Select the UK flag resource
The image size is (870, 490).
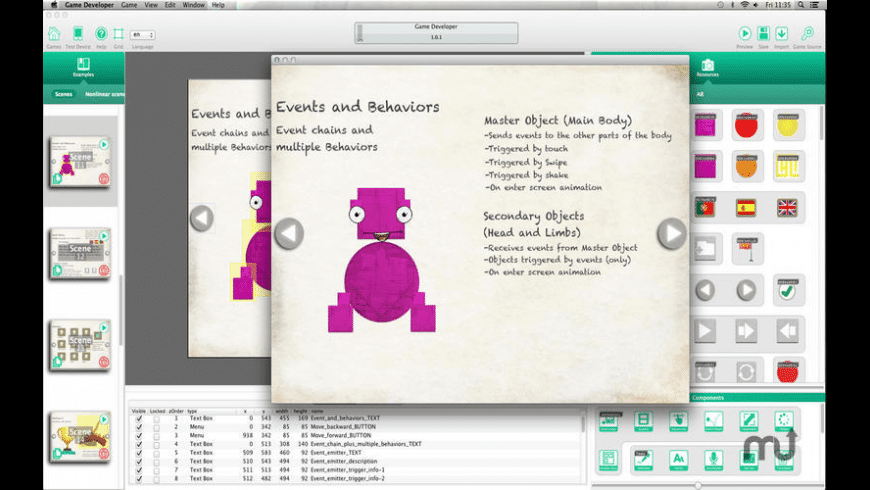coord(788,207)
